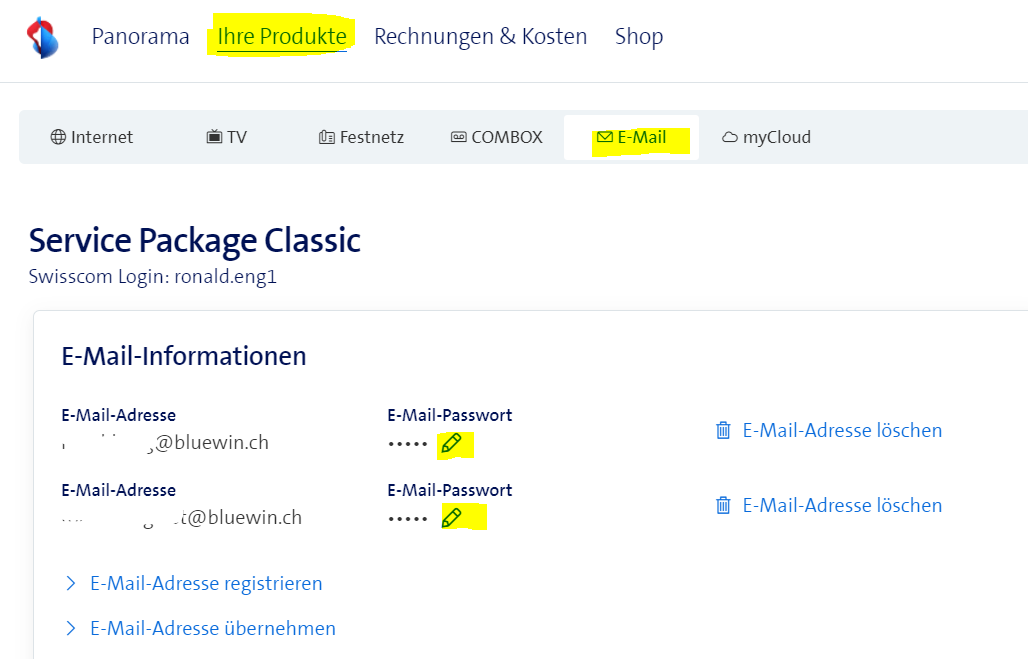
Task: Click first E-Mail-Adresse löschen link
Action: point(842,431)
